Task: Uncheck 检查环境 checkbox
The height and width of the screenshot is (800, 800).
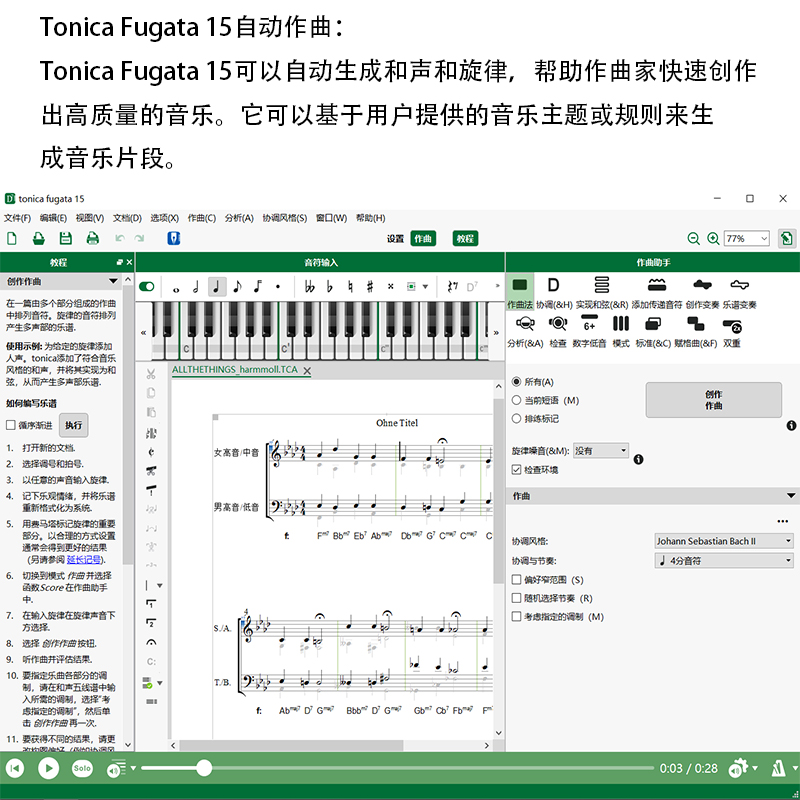Action: 516,469
